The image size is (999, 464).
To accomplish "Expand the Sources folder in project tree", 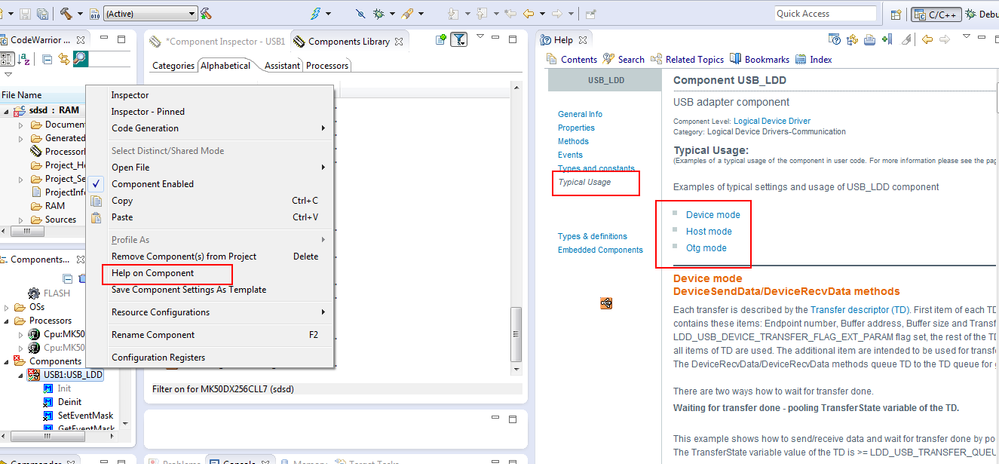I will [21, 220].
